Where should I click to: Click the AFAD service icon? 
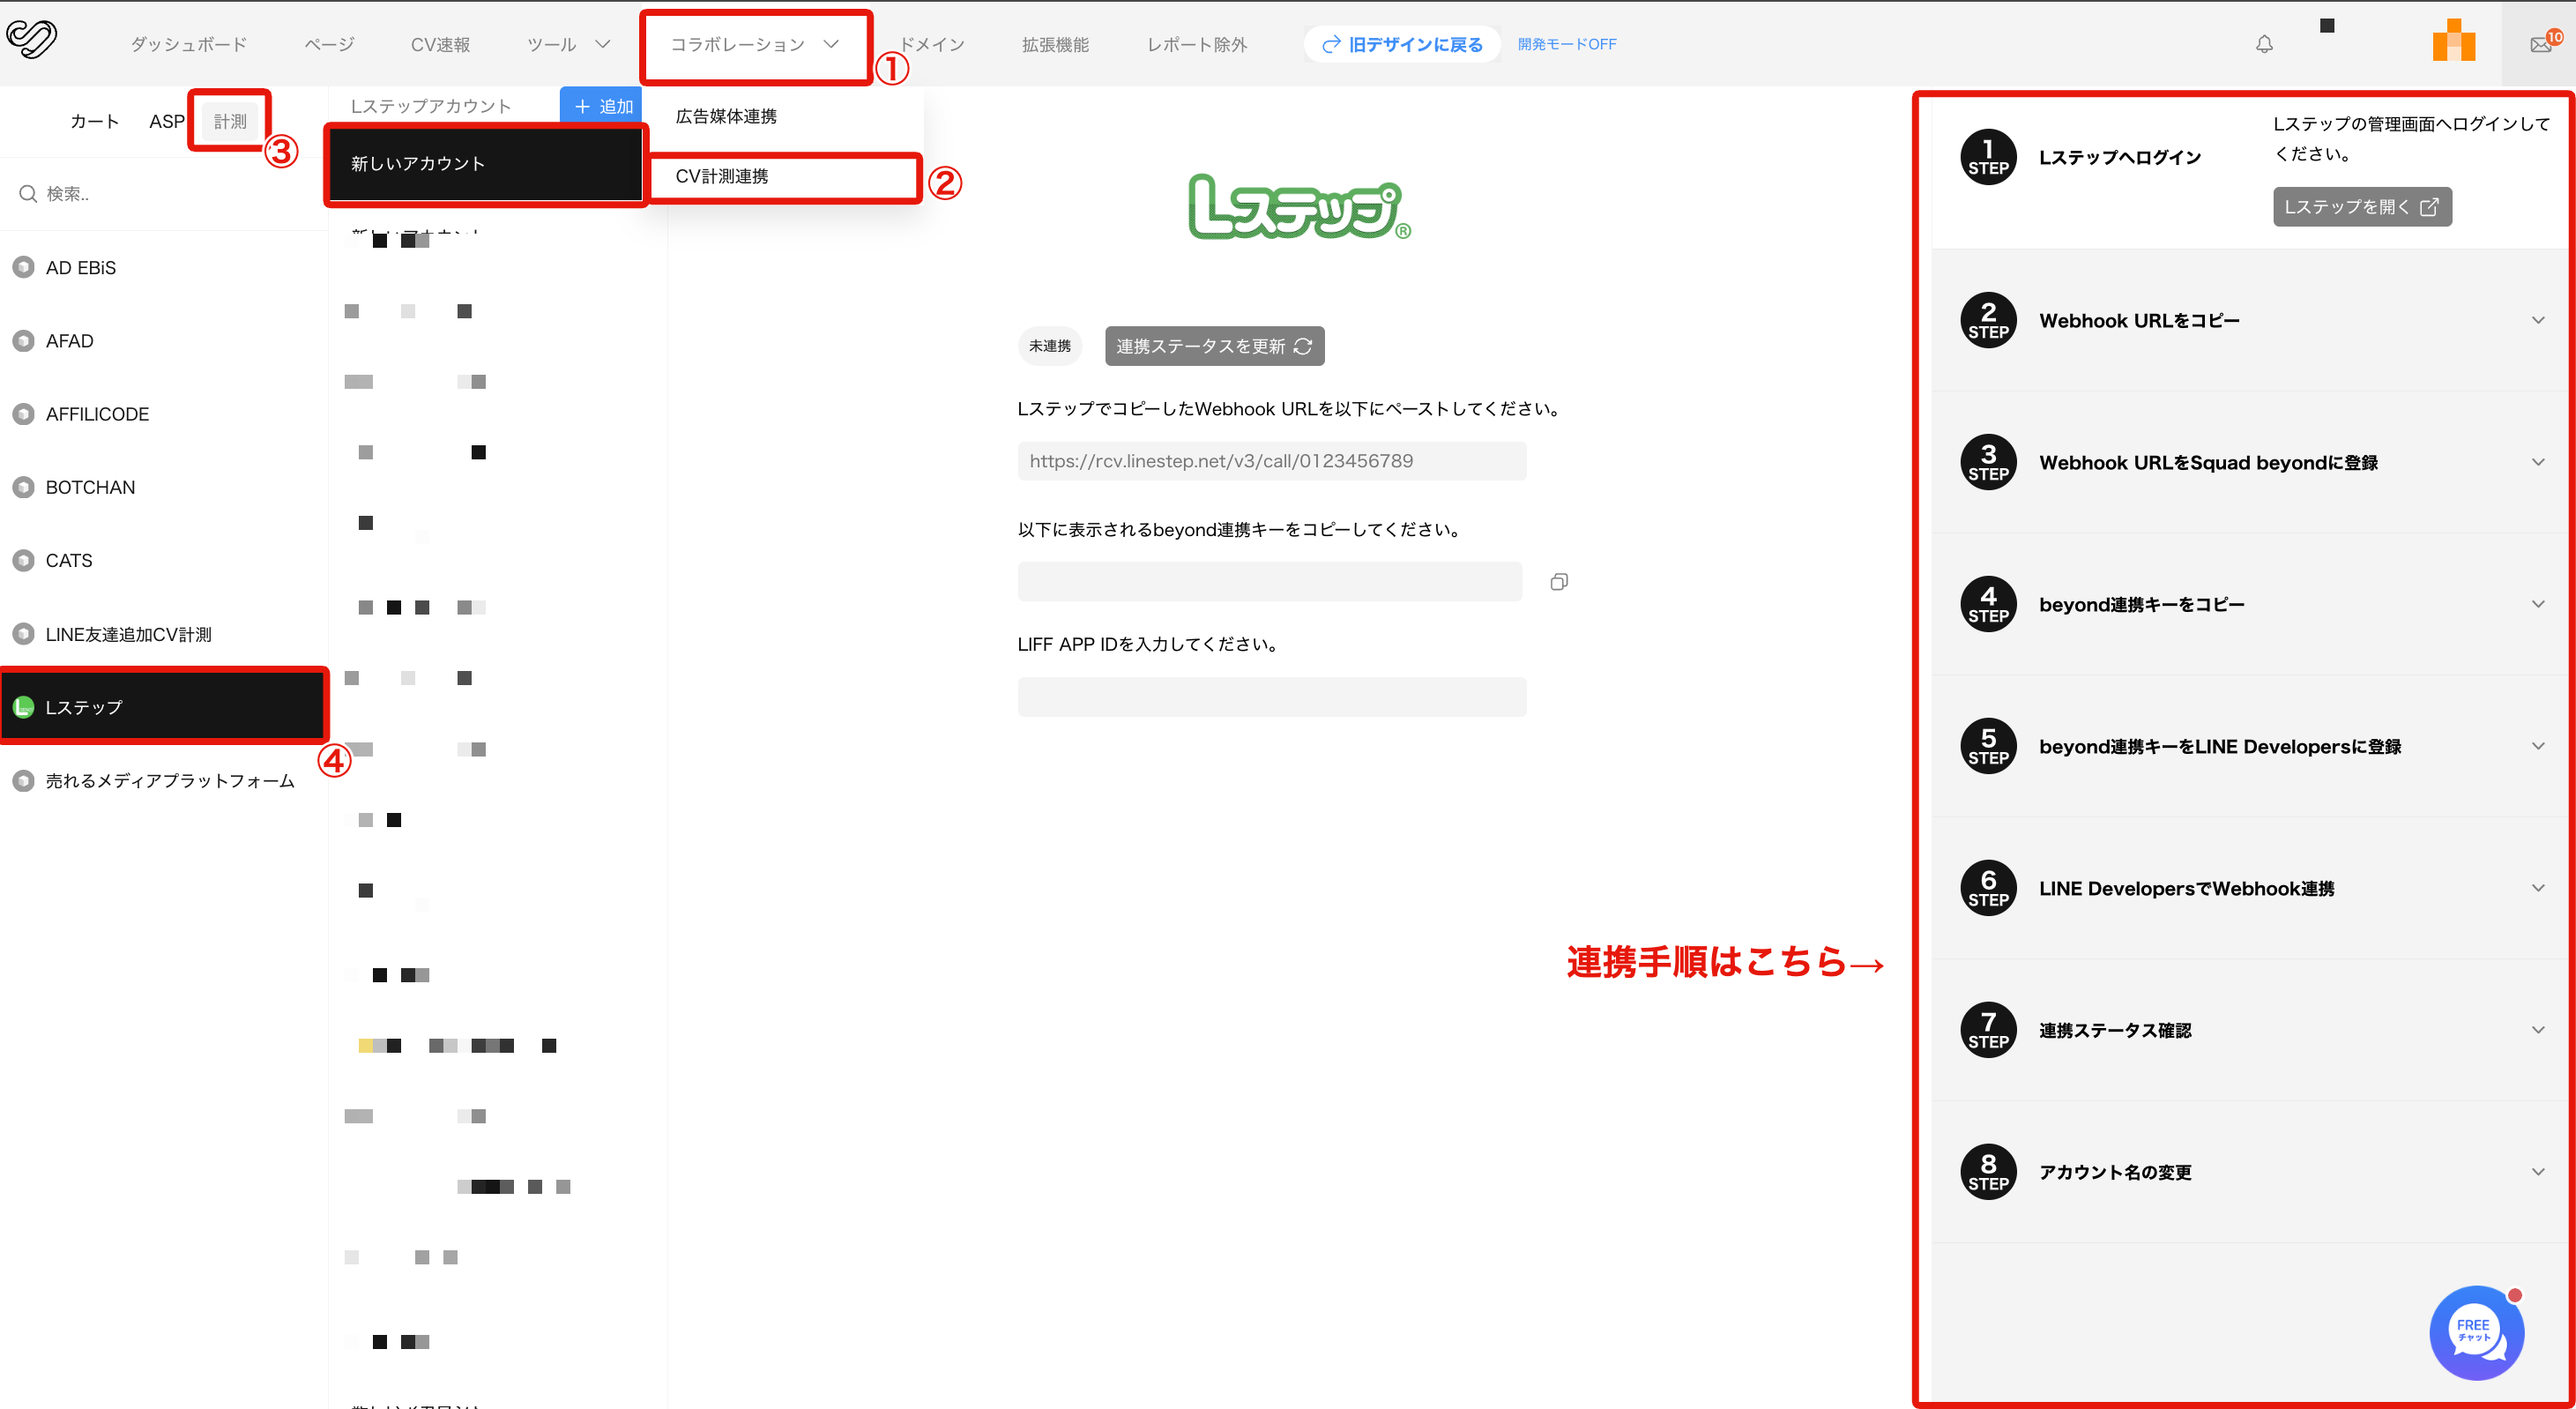click(23, 341)
